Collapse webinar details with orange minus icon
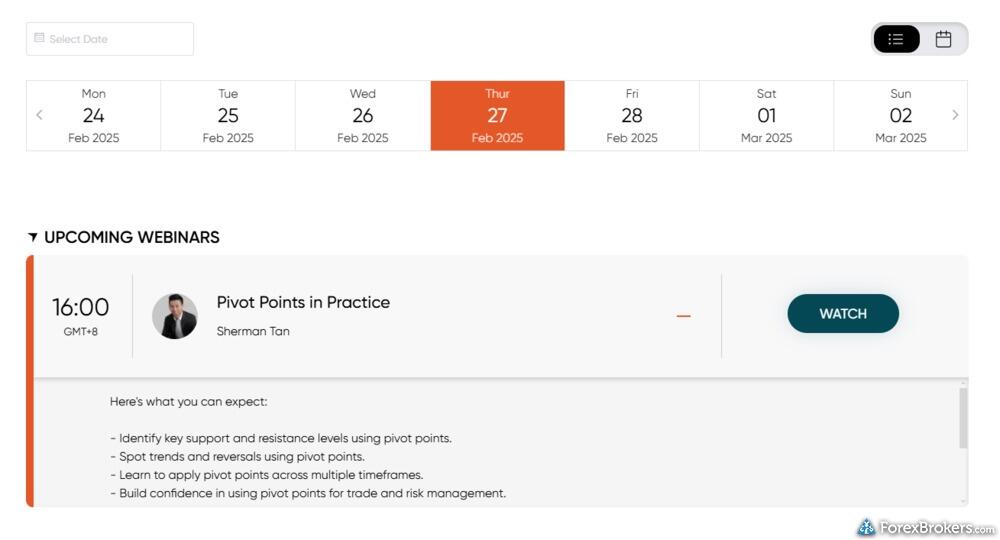Image resolution: width=1000 pixels, height=540 pixels. (x=684, y=316)
